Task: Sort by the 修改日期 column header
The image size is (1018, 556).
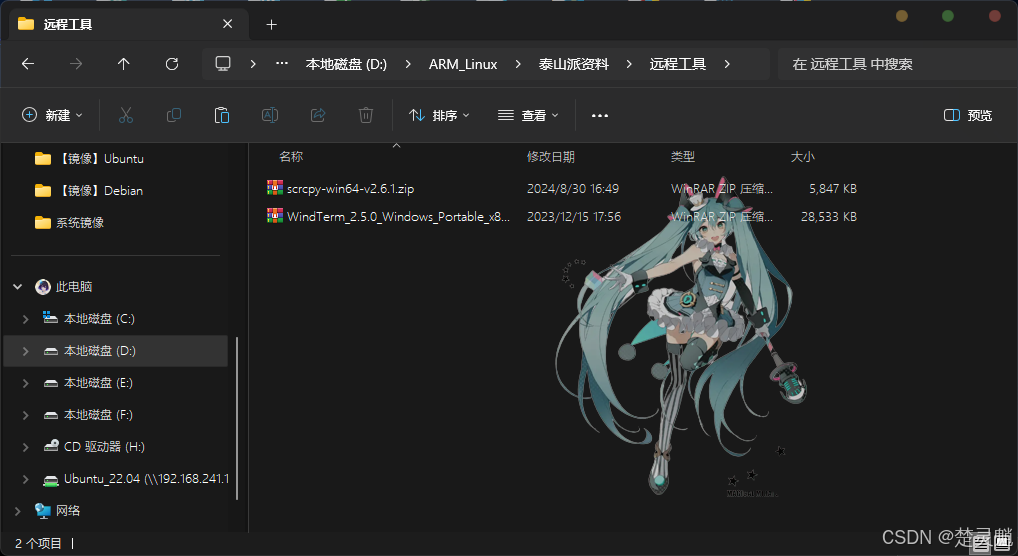Action: click(551, 157)
